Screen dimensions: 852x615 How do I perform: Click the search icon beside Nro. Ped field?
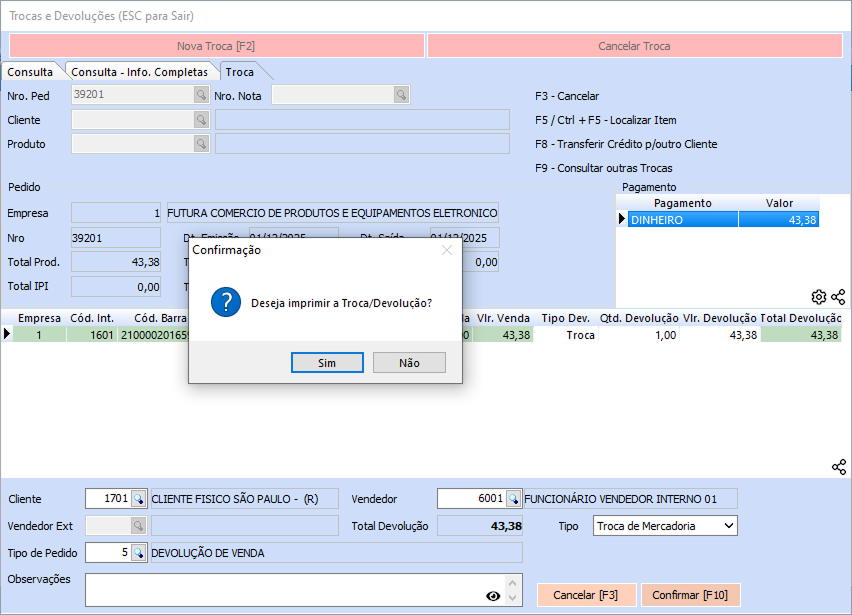coord(201,95)
